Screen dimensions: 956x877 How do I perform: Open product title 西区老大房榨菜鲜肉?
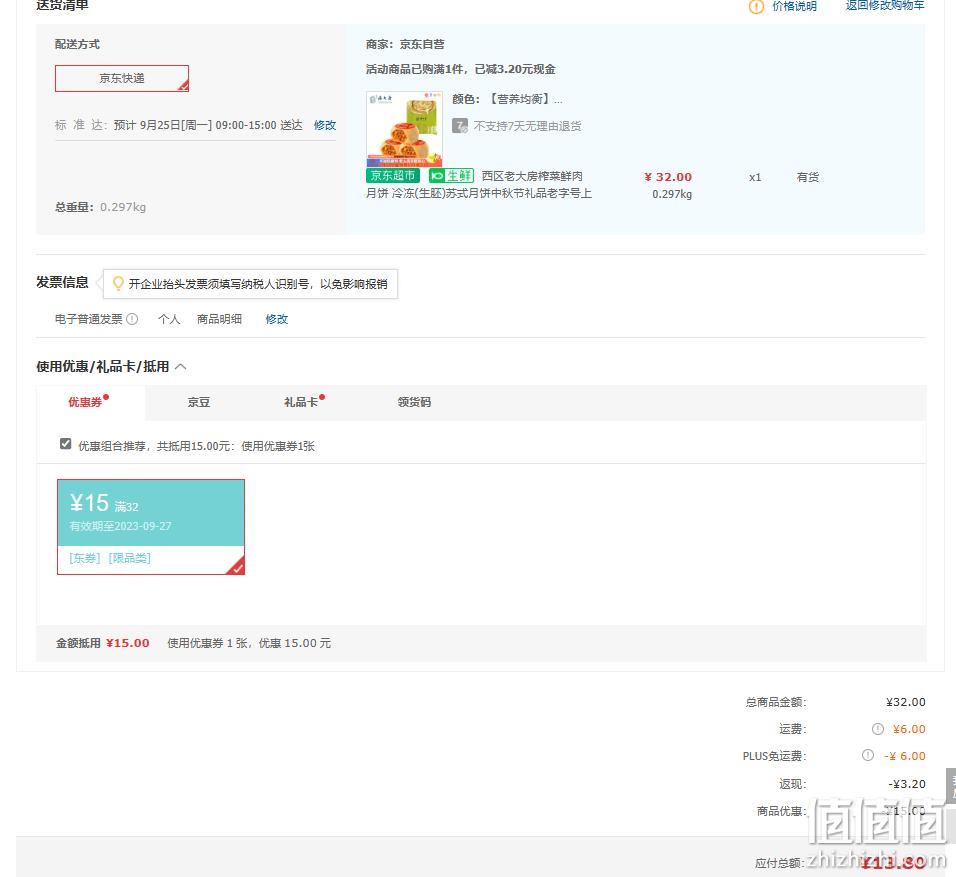coord(532,176)
